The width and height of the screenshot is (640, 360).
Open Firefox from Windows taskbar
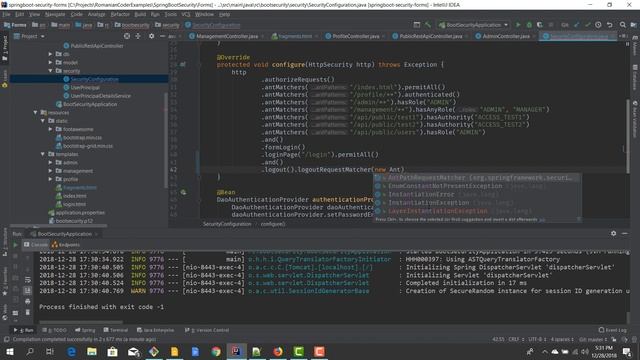(x=278, y=351)
